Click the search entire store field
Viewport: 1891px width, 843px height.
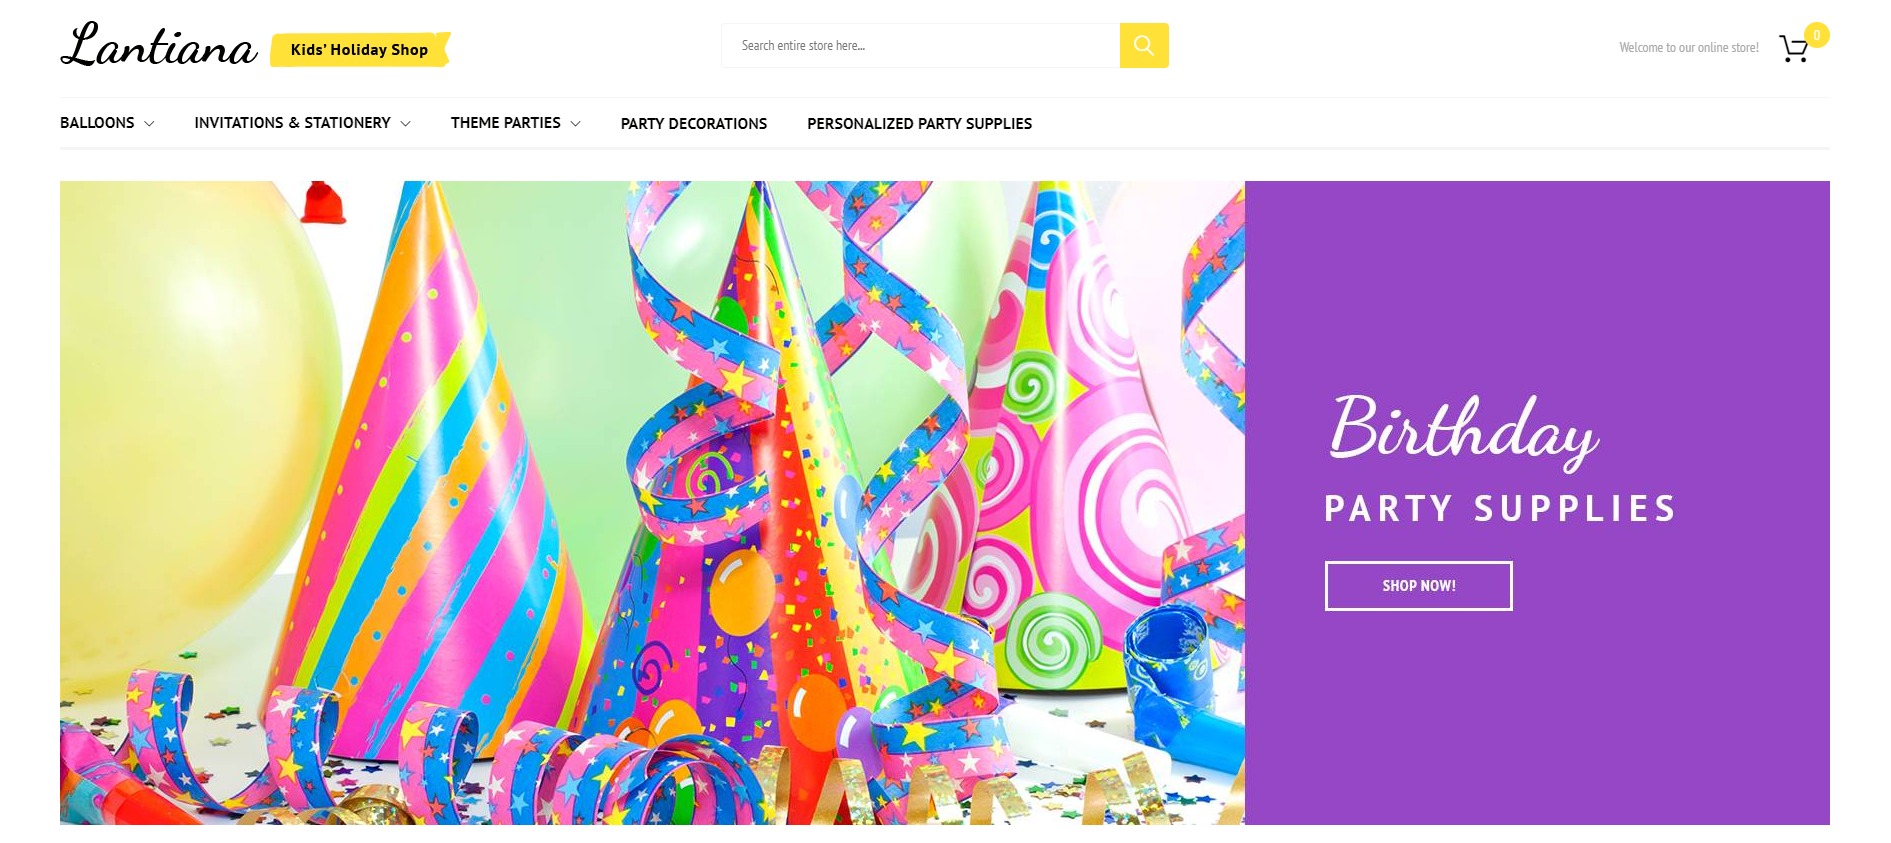click(x=920, y=46)
